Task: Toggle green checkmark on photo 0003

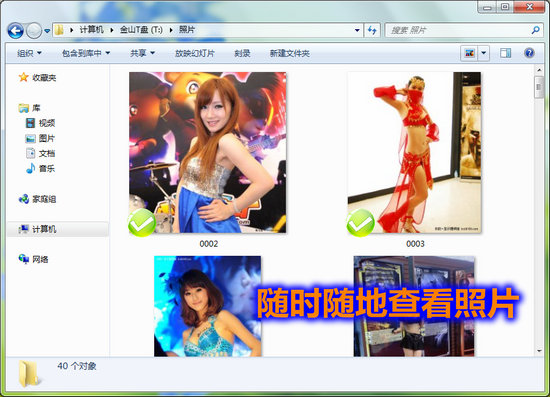Action: (x=360, y=223)
